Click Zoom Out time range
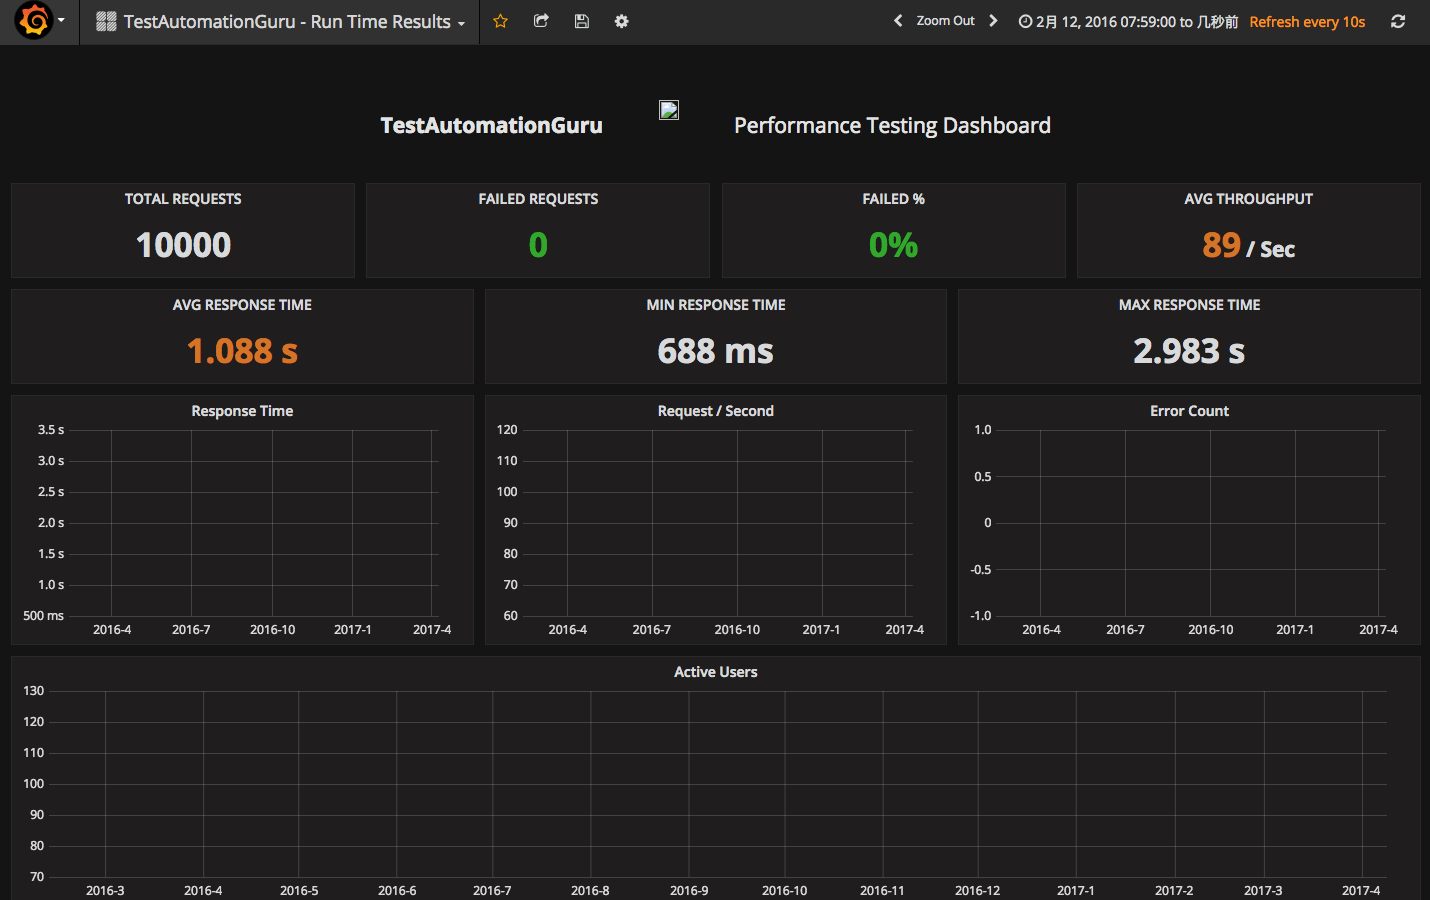The image size is (1430, 900). (945, 21)
